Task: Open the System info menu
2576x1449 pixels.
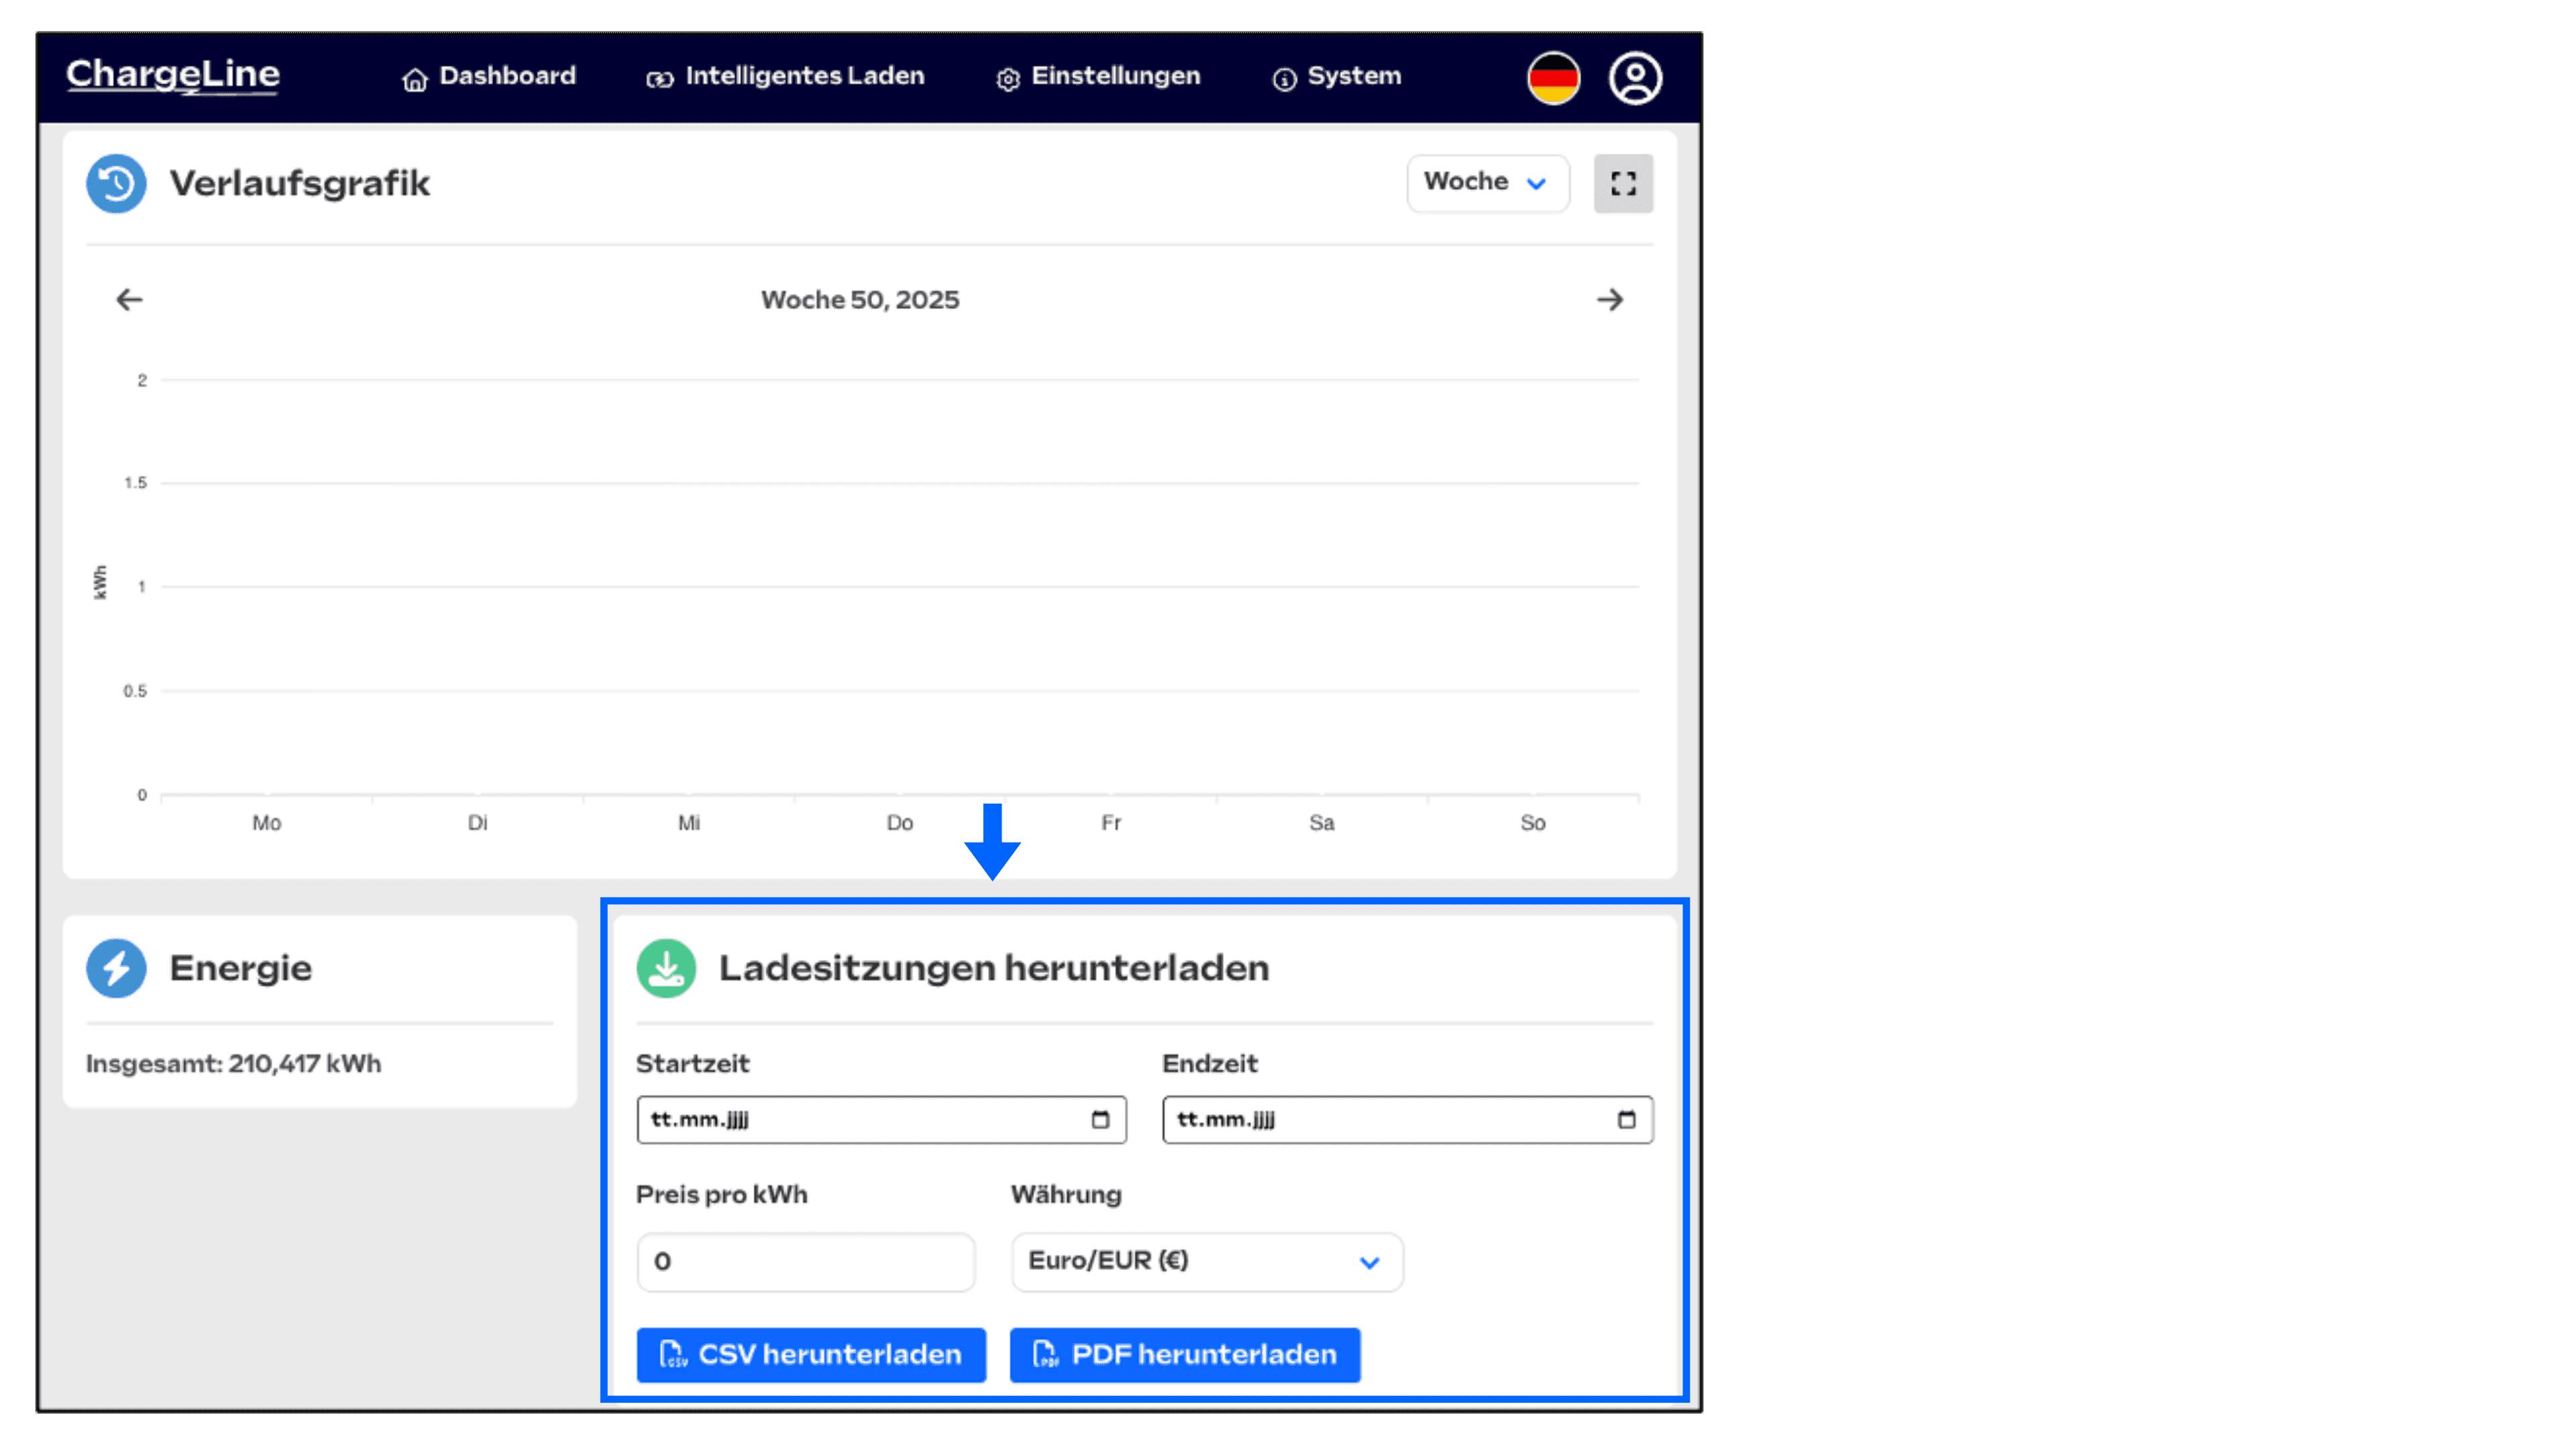Action: coord(1336,76)
